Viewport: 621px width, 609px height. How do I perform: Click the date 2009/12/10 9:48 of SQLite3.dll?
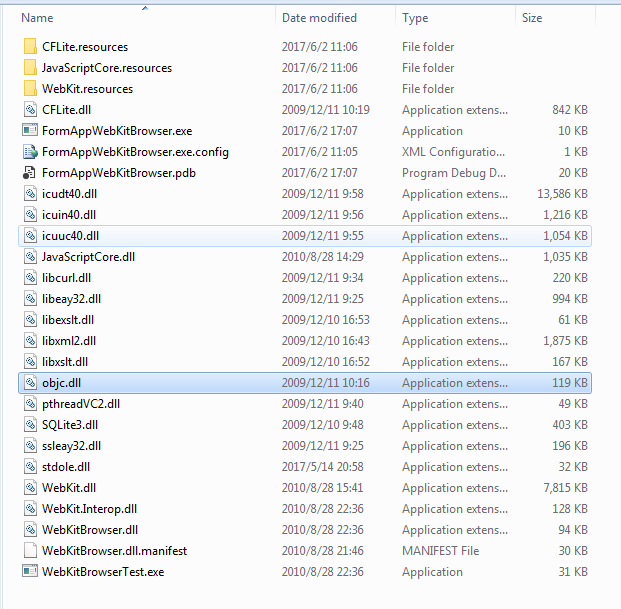click(322, 424)
